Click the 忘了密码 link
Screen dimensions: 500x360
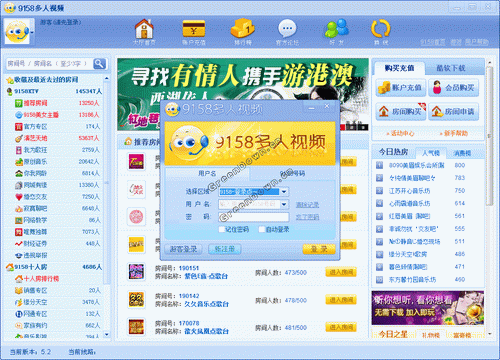tap(307, 217)
